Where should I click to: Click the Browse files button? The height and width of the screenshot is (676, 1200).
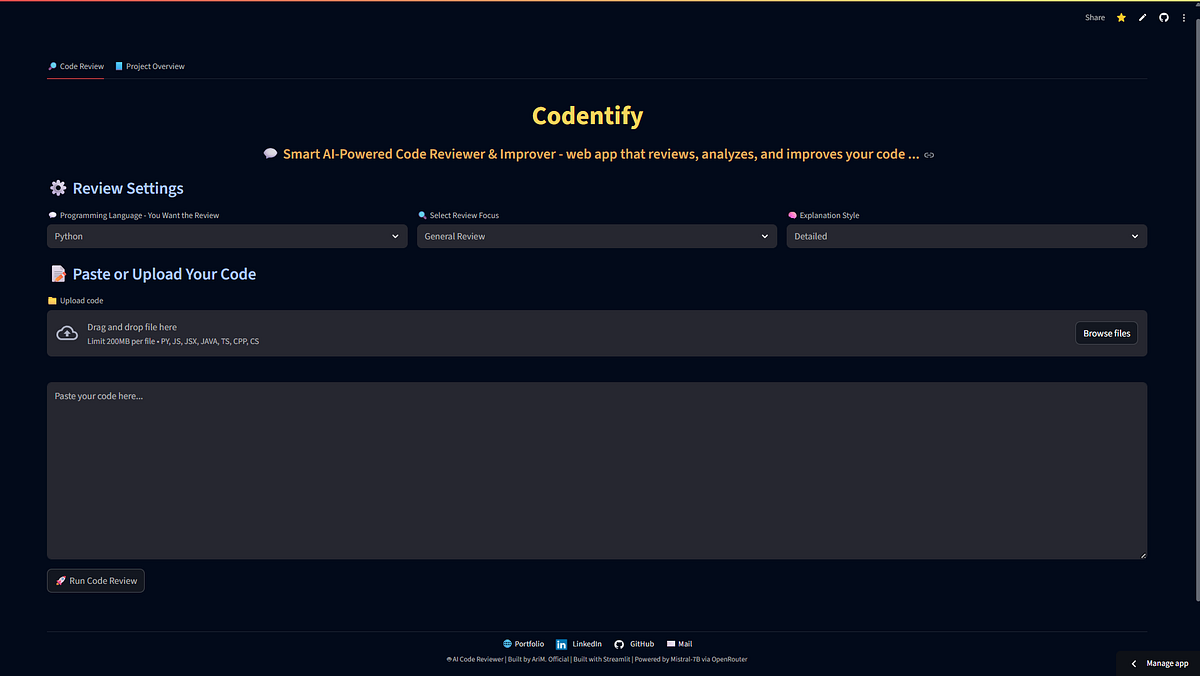tap(1106, 332)
